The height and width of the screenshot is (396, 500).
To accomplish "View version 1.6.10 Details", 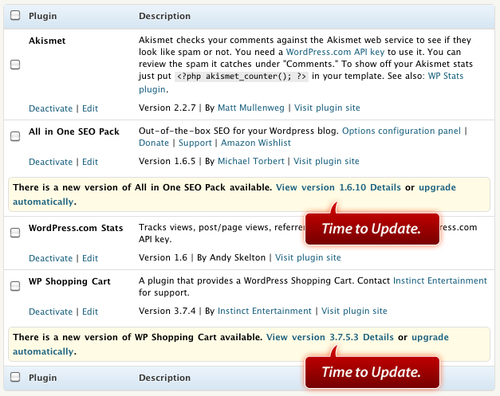I will (338, 187).
